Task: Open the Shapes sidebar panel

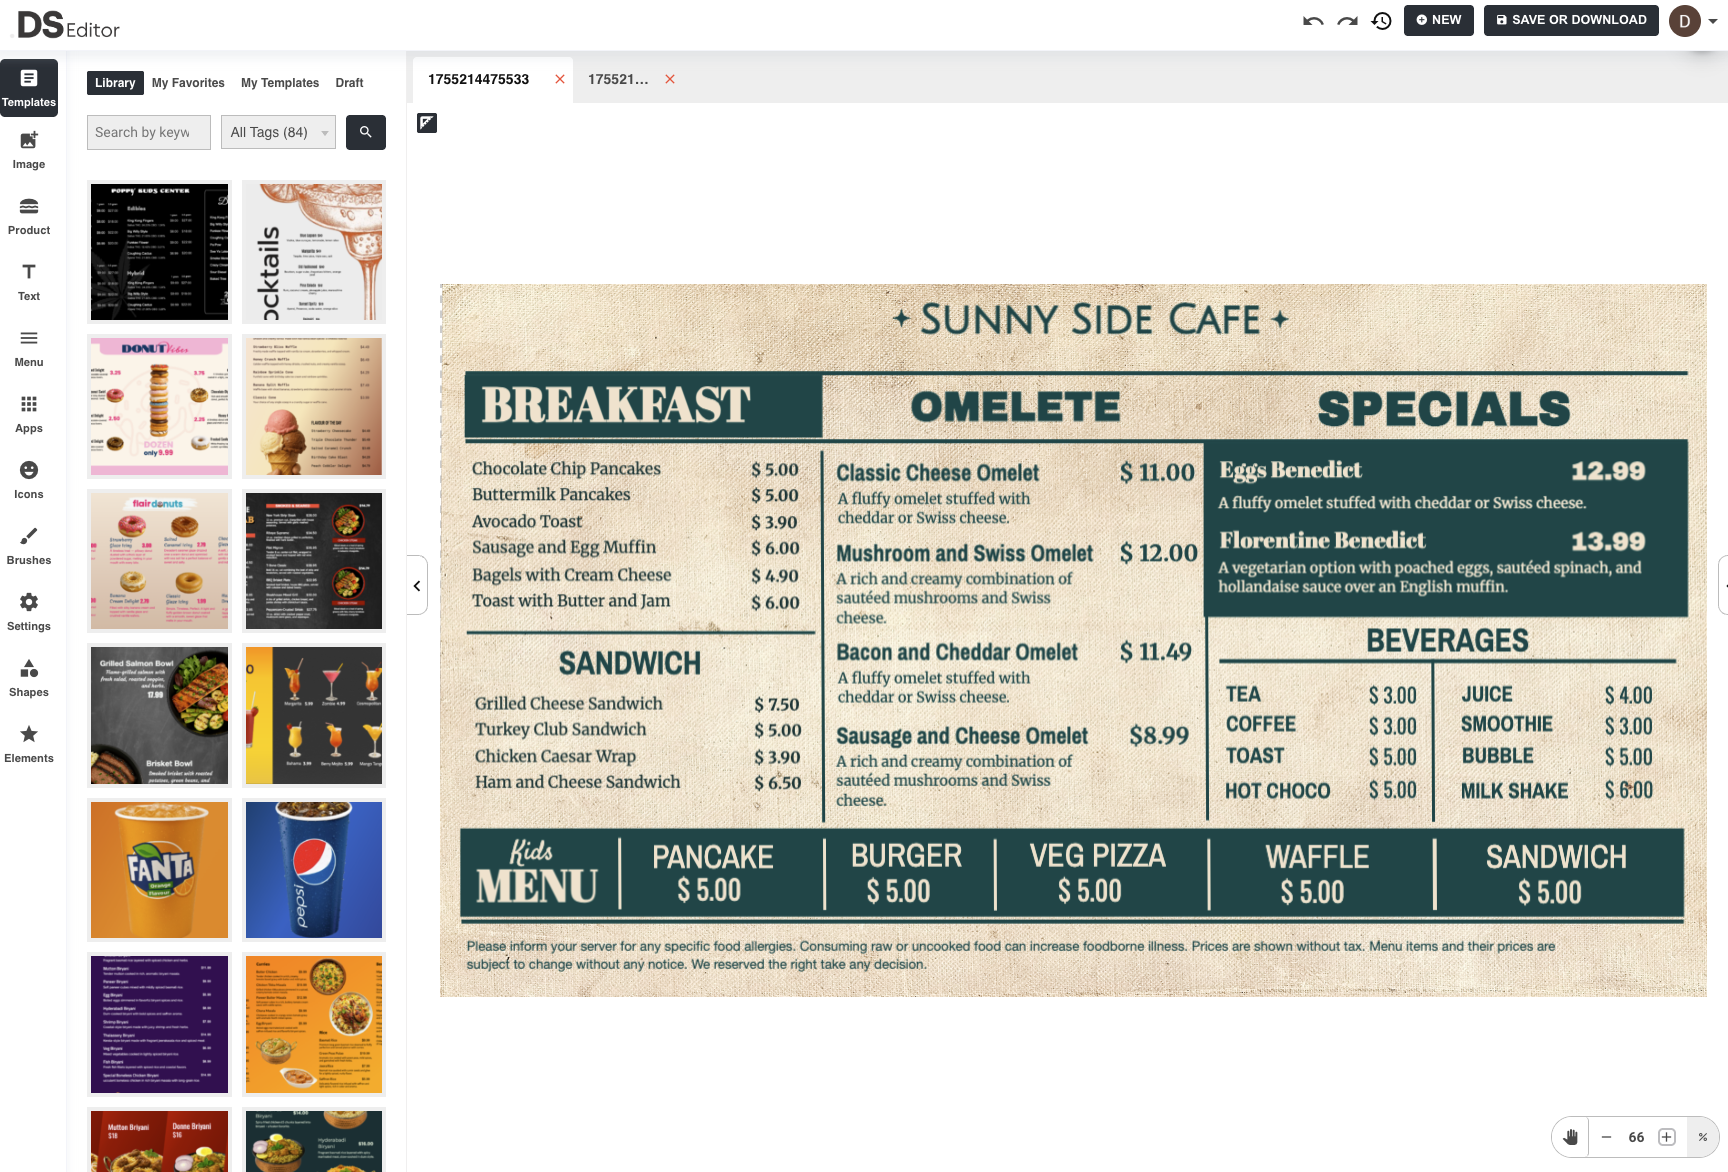Action: coord(29,679)
